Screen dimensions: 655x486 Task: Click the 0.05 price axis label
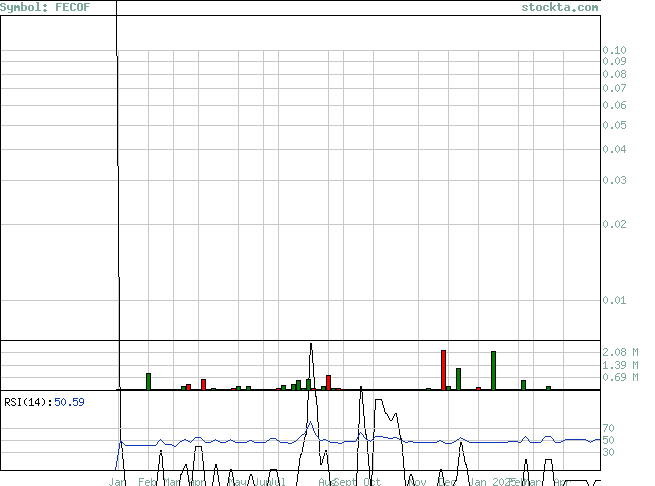tap(614, 125)
